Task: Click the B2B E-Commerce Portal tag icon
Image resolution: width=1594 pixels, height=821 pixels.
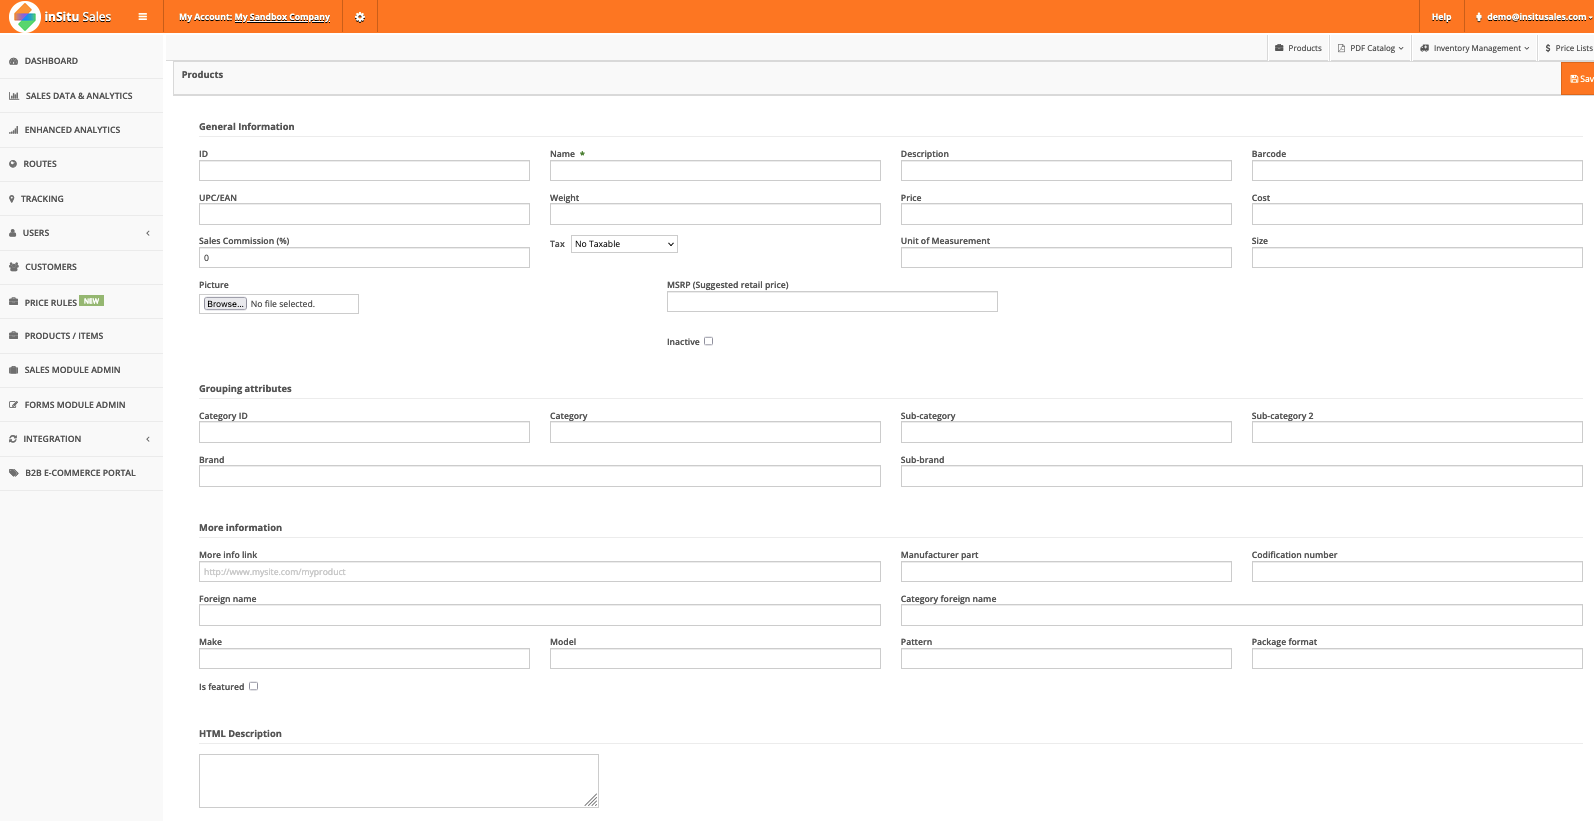Action: (x=14, y=473)
